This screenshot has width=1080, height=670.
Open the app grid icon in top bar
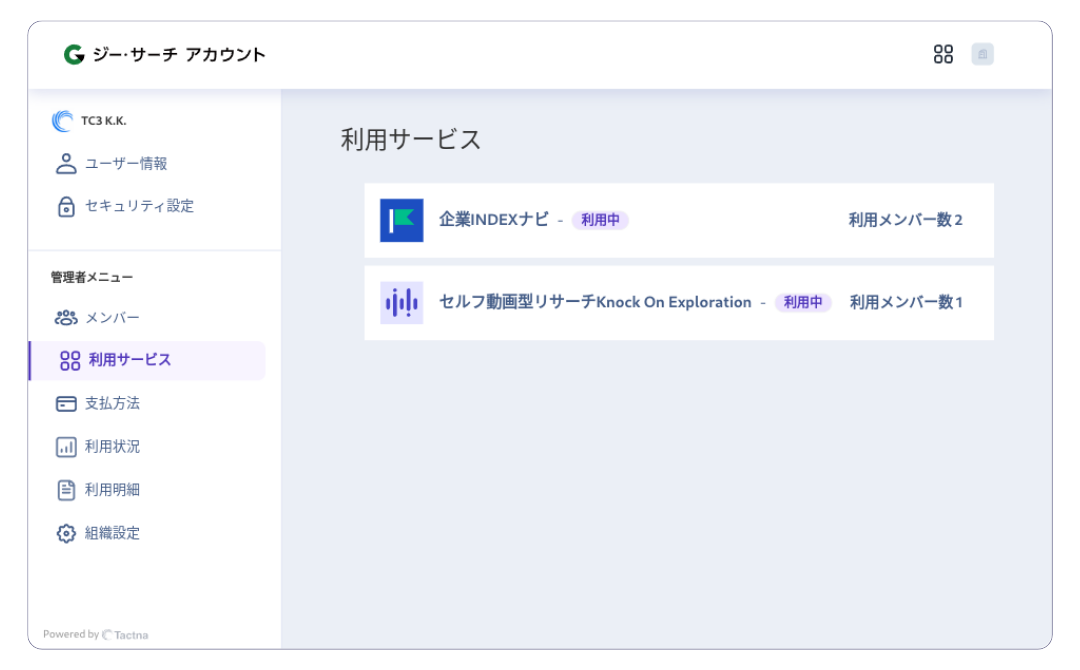coord(943,54)
